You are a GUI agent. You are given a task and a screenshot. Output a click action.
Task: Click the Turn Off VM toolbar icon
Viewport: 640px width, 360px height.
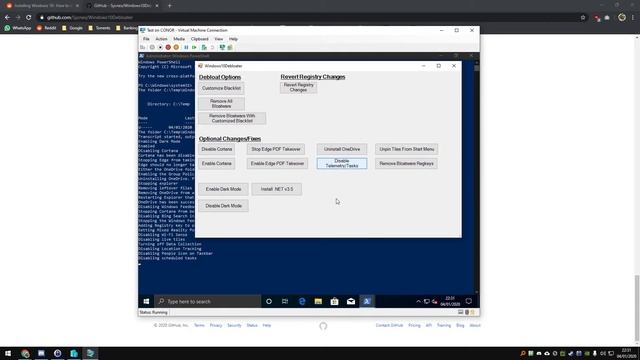pos(160,47)
